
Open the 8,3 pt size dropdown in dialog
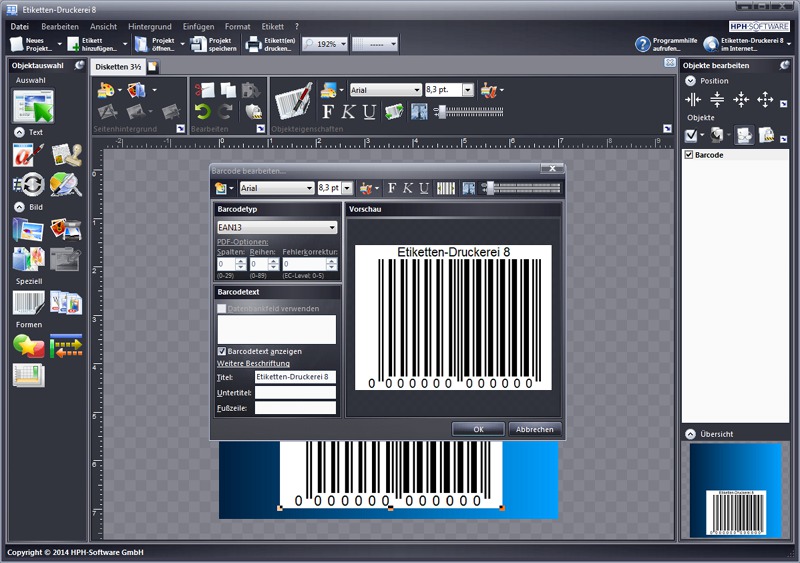pyautogui.click(x=347, y=188)
